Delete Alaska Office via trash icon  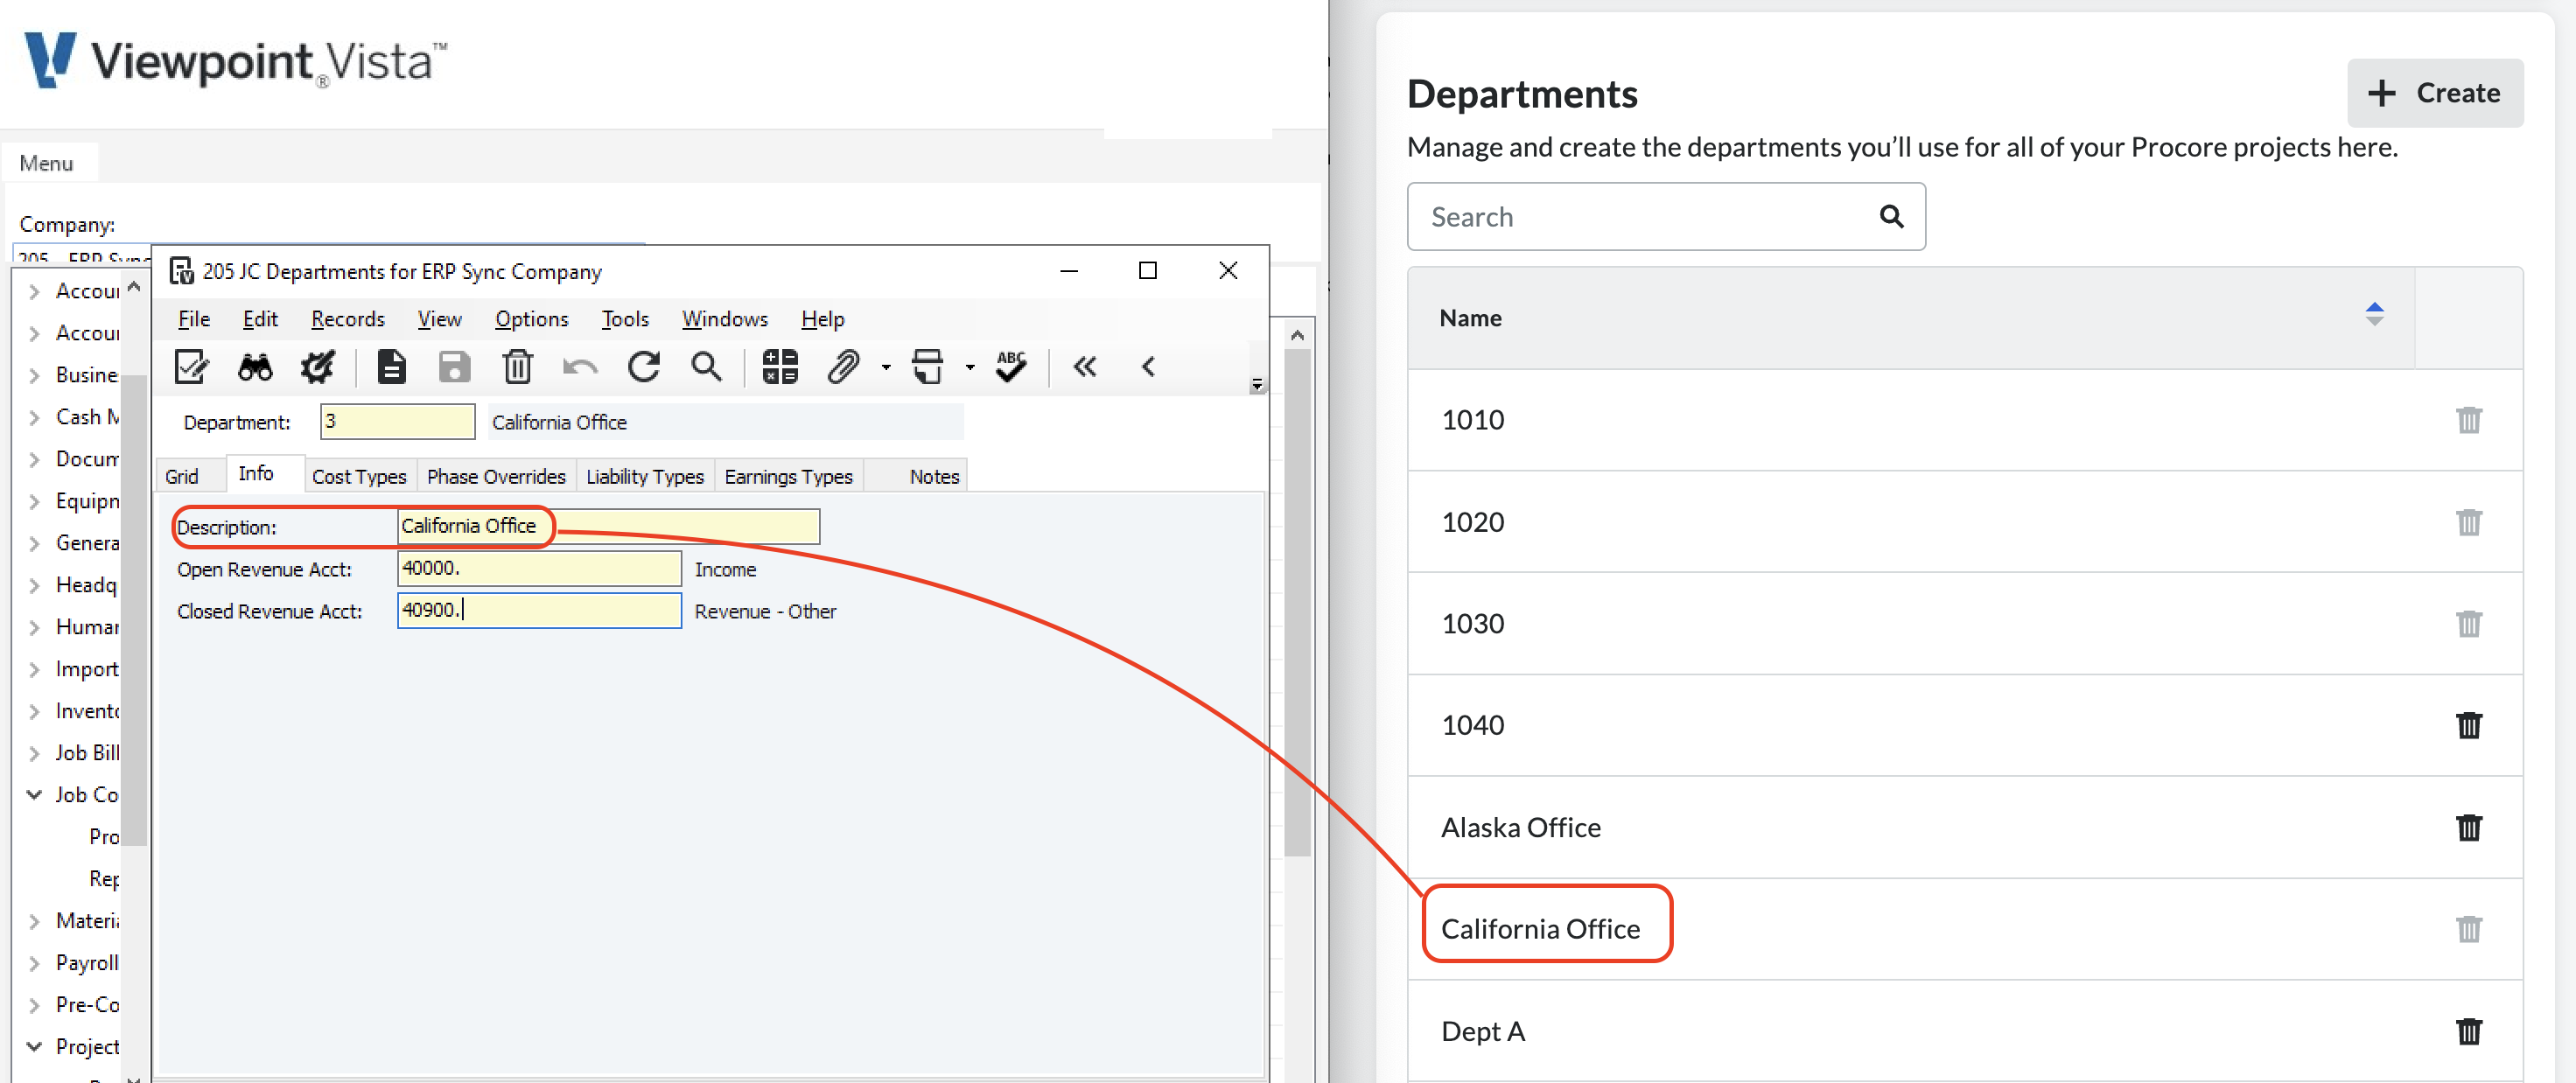2468,827
